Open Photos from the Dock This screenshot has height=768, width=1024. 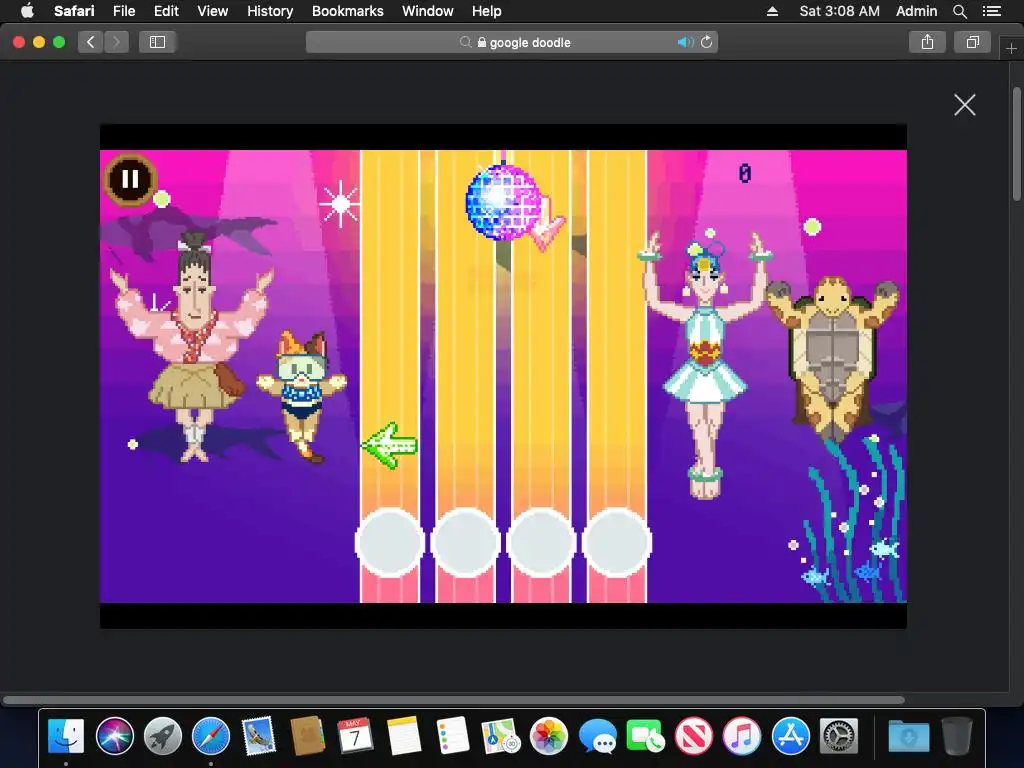point(549,736)
